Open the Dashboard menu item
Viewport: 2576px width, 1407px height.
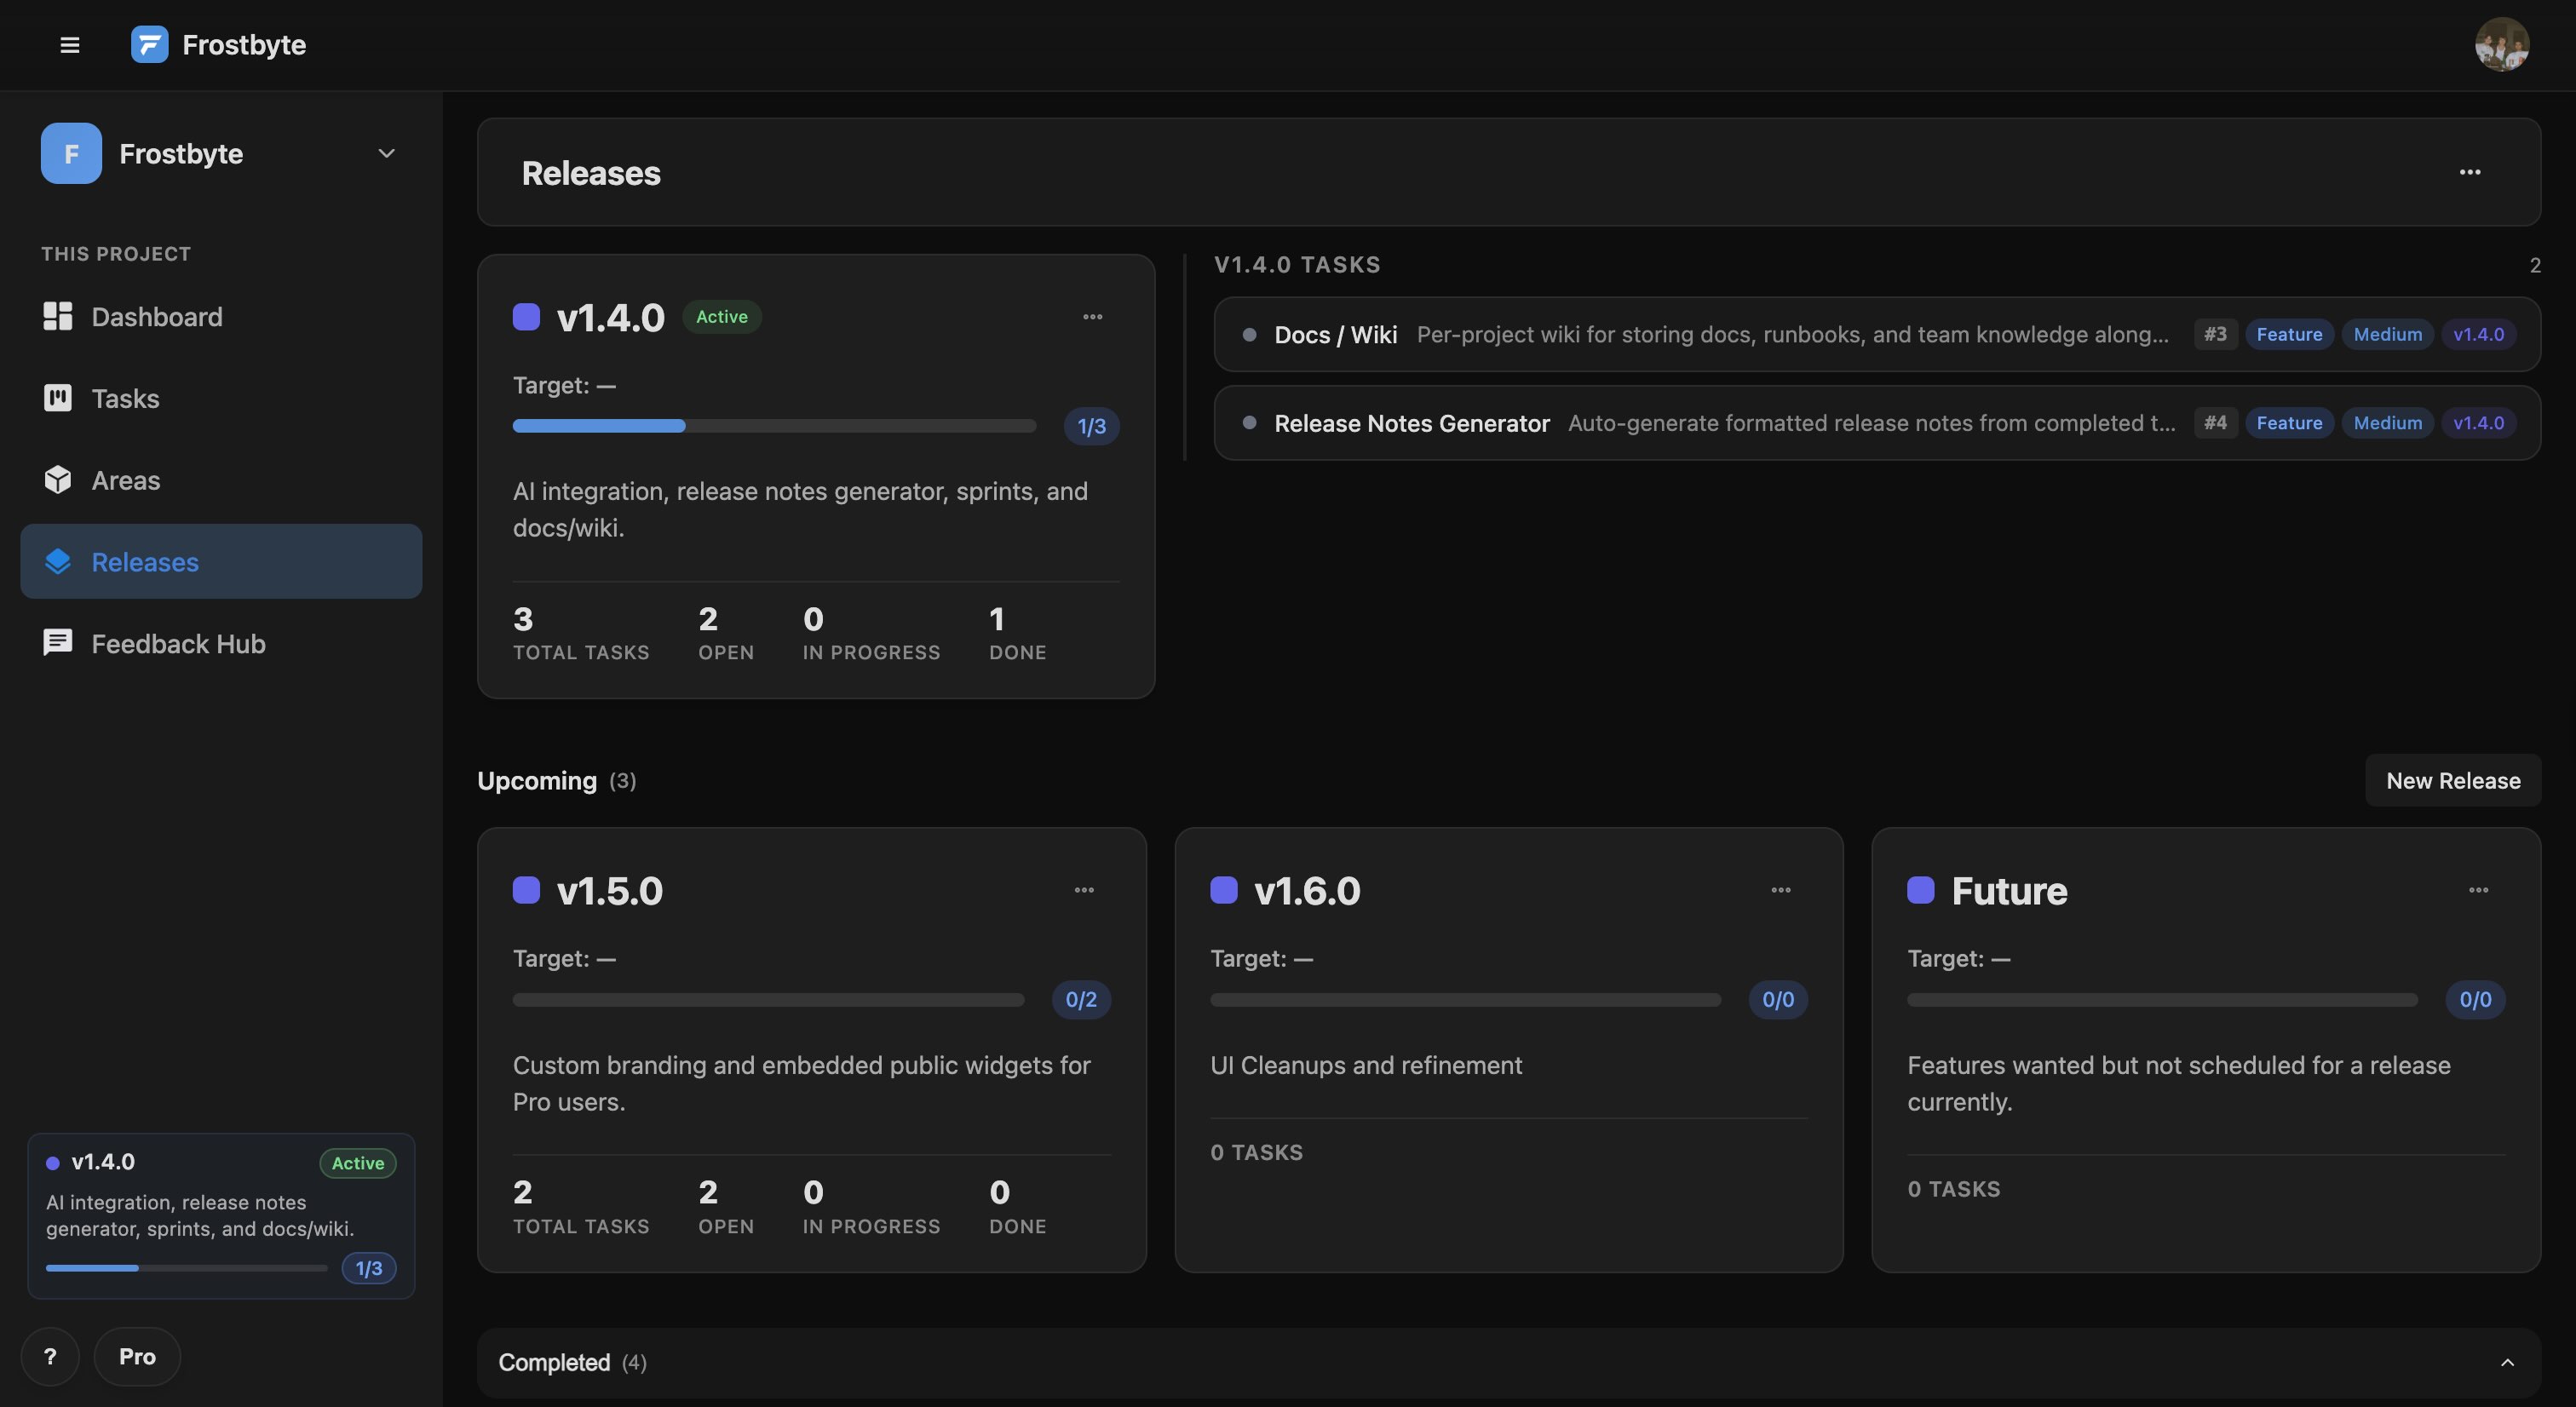point(221,317)
